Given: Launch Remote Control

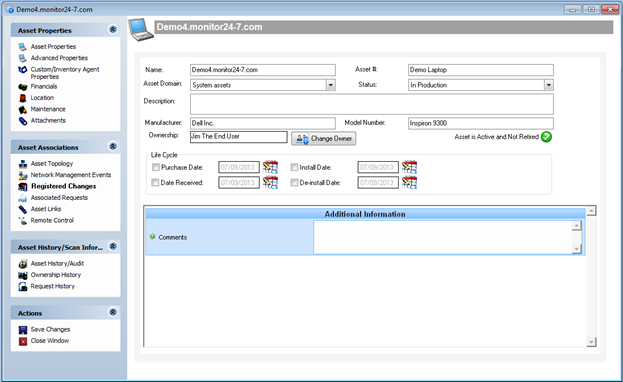Looking at the screenshot, I should coord(52,221).
